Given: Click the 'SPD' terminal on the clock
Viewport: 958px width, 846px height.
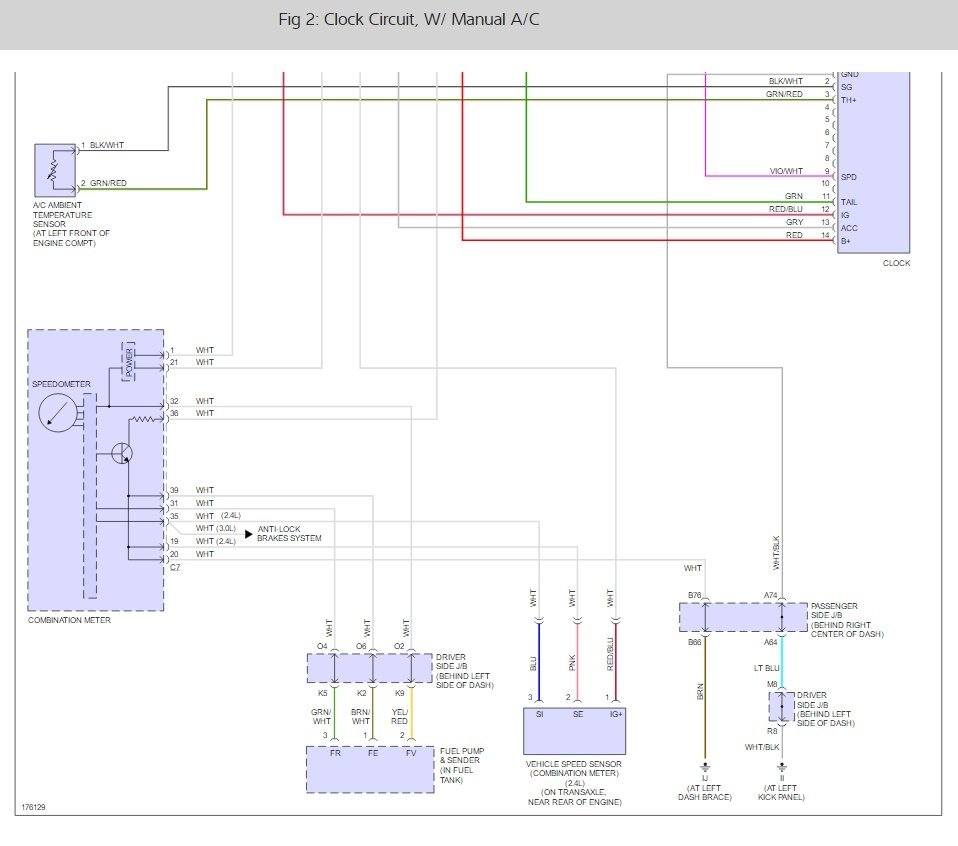Looking at the screenshot, I should pyautogui.click(x=849, y=177).
